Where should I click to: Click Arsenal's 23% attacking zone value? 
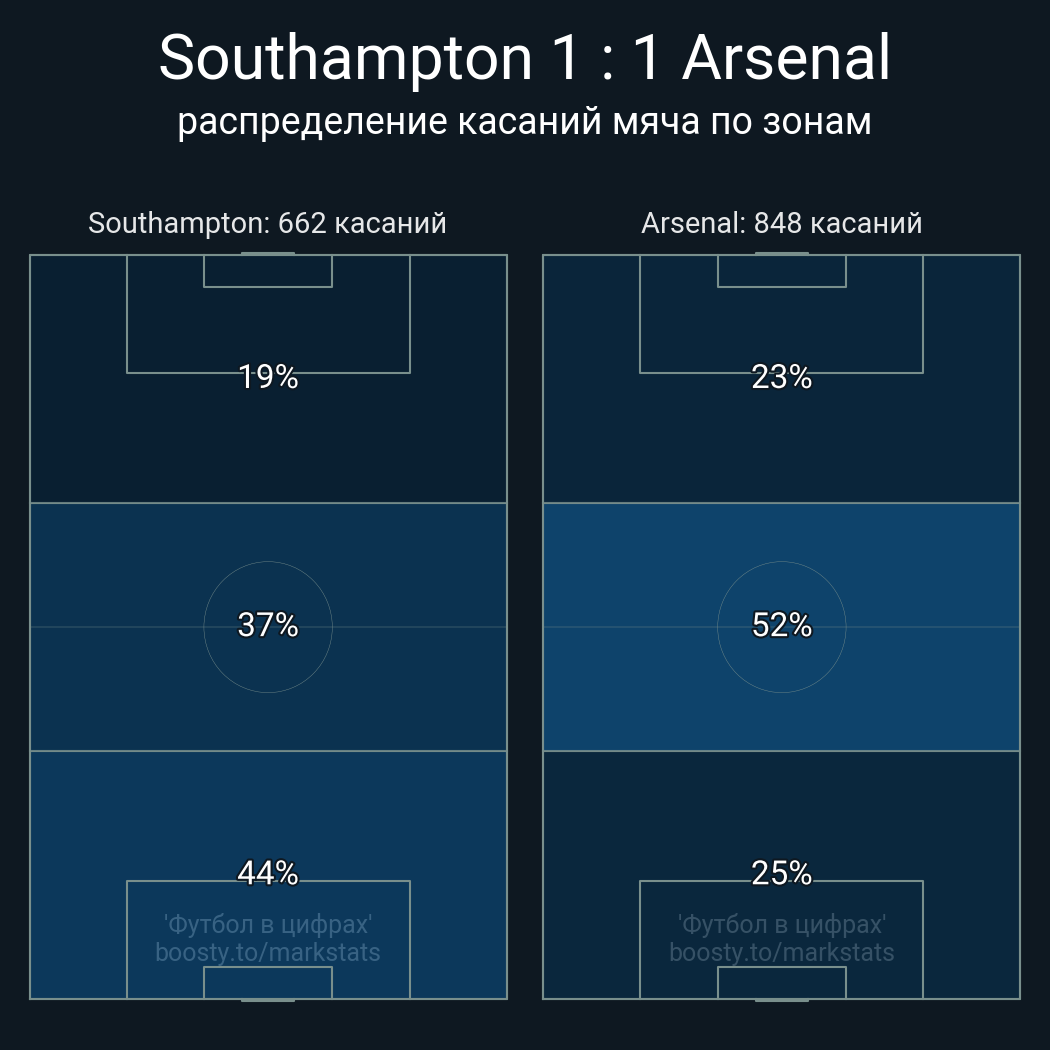[x=781, y=377]
